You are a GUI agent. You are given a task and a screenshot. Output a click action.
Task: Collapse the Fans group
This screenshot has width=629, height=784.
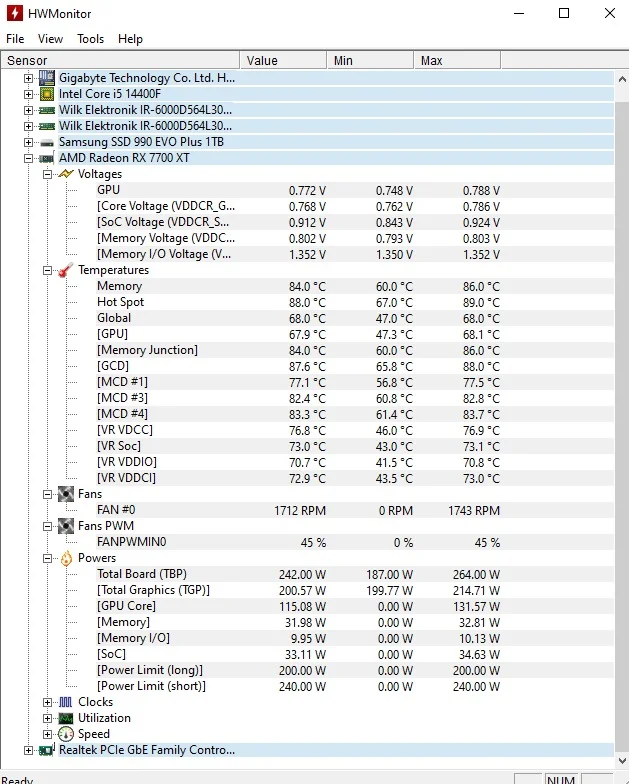(x=48, y=494)
